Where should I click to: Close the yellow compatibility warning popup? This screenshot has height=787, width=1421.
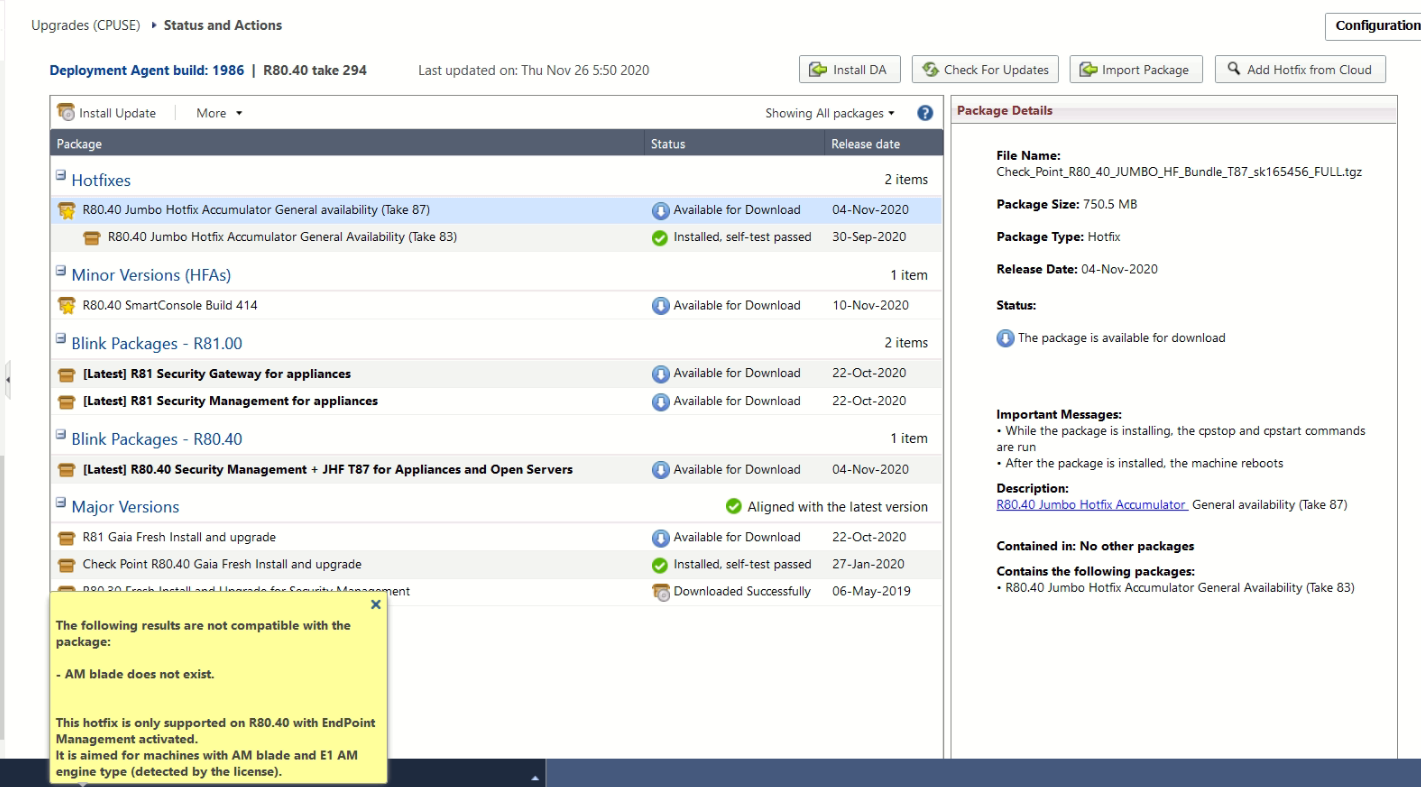375,604
